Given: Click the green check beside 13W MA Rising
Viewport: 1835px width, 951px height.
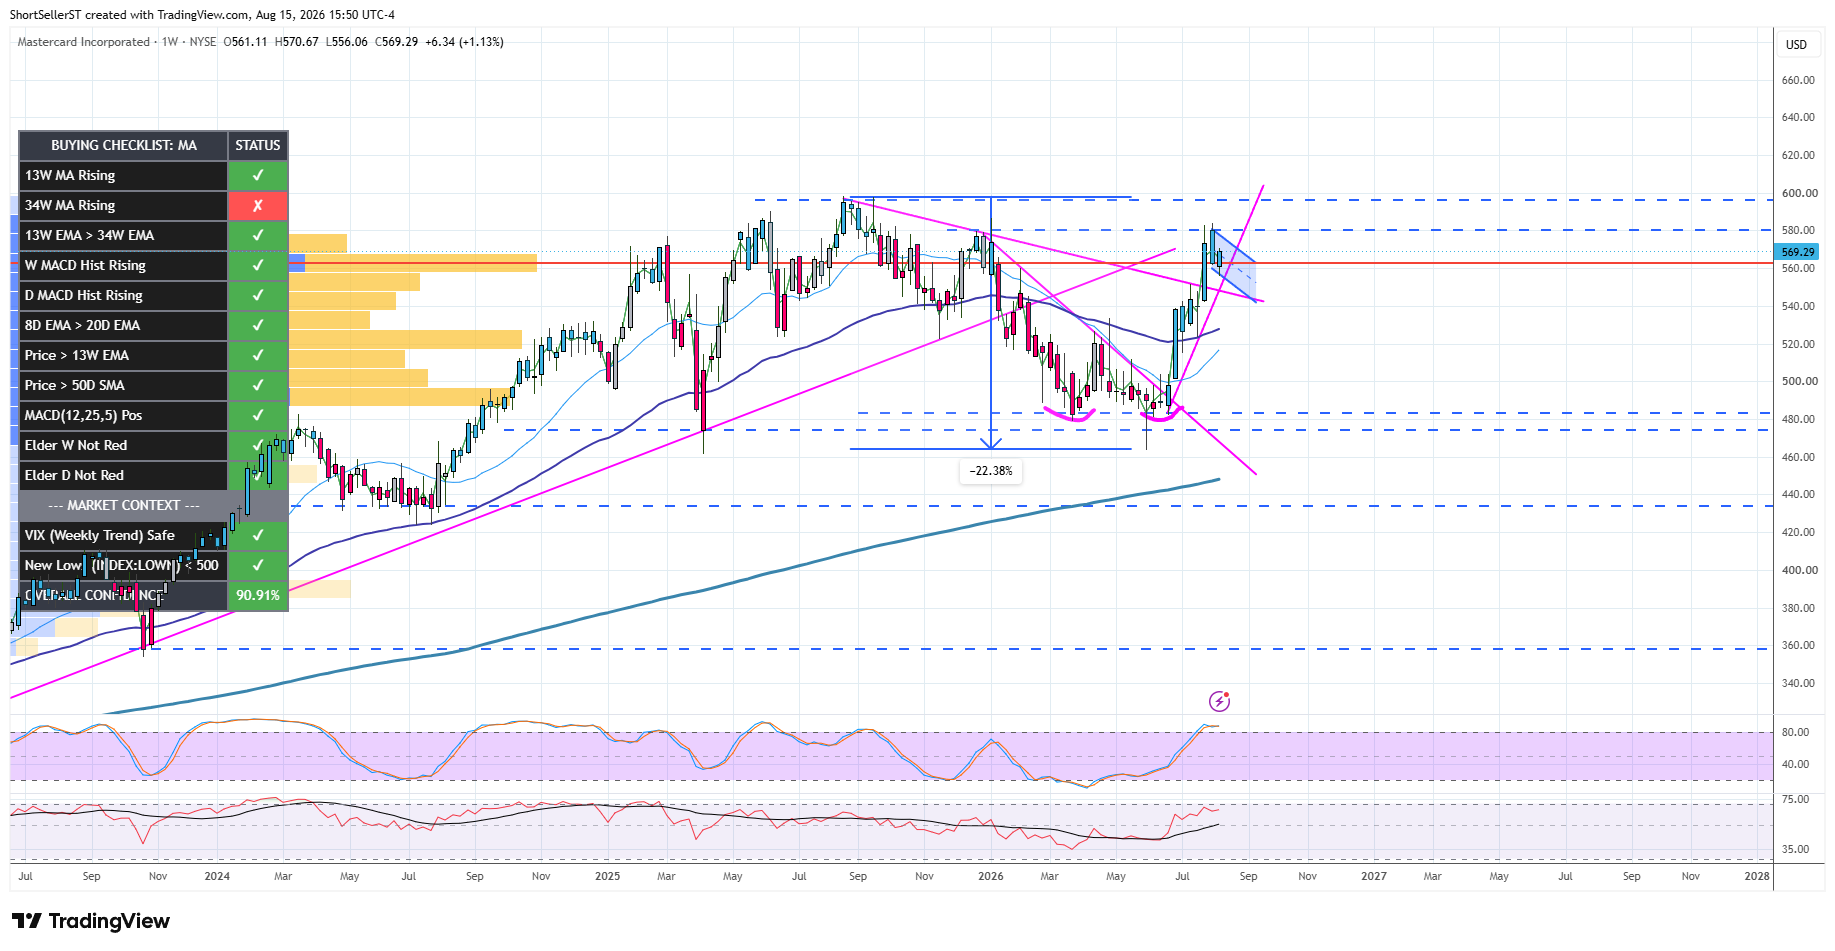Looking at the screenshot, I should [258, 175].
